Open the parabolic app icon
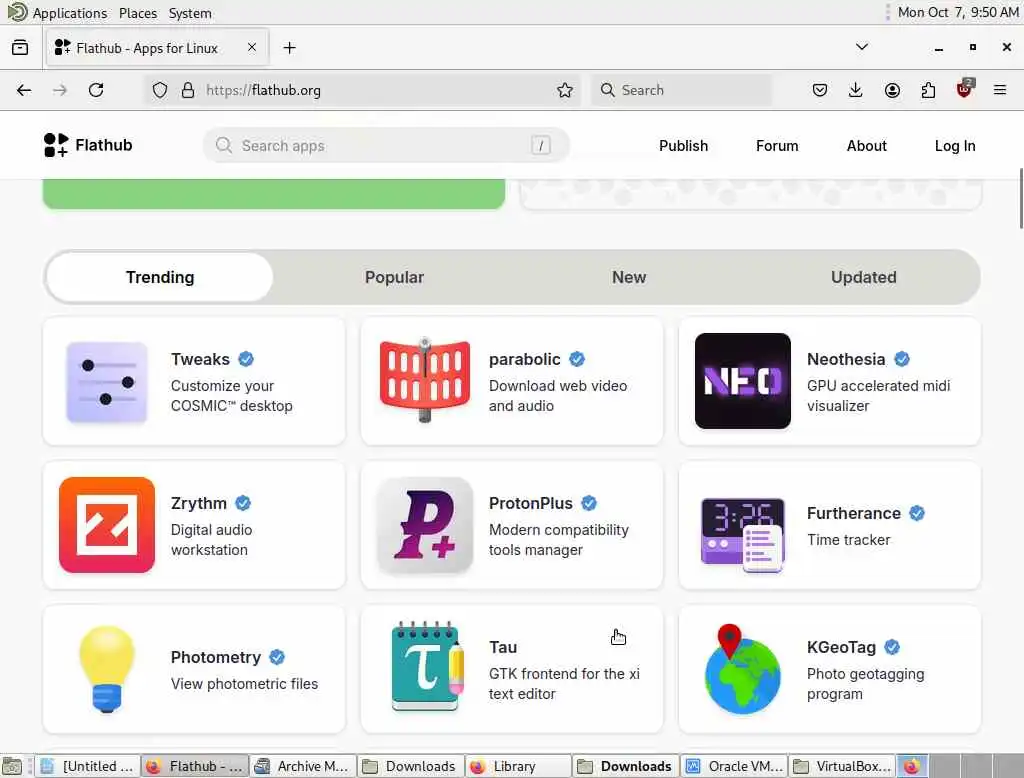Viewport: 1024px width, 778px height. pyautogui.click(x=424, y=381)
